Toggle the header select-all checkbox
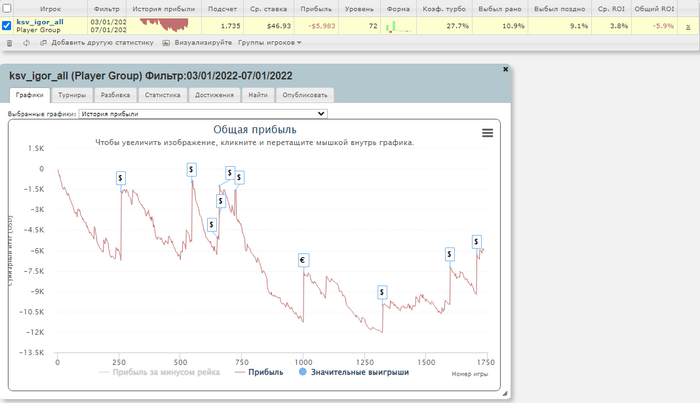The width and height of the screenshot is (700, 403). click(7, 8)
